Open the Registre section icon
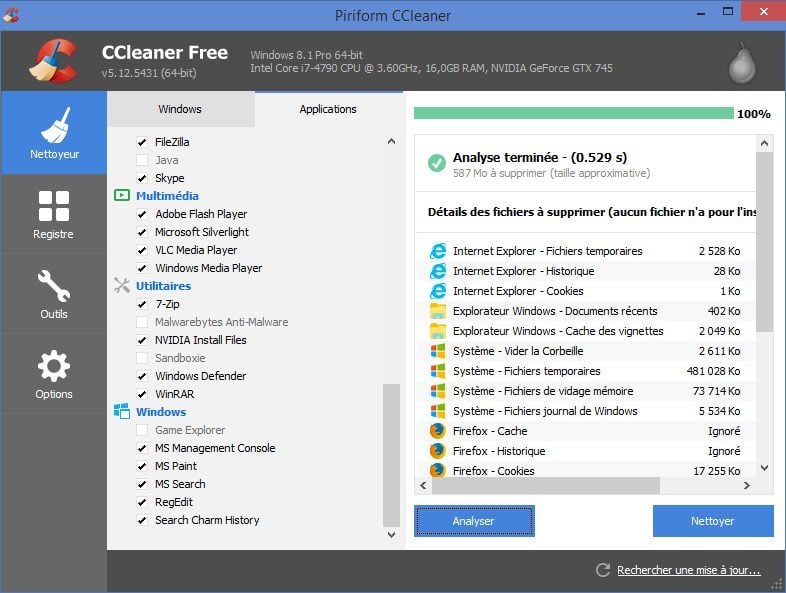This screenshot has width=786, height=593. 54,214
